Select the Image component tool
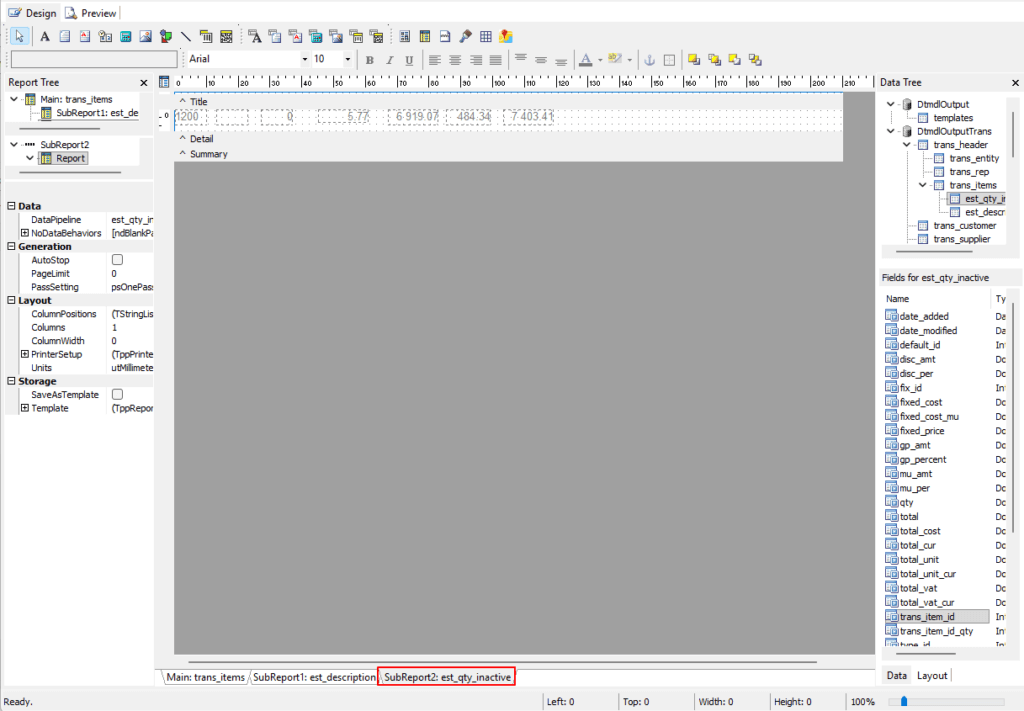This screenshot has width=1024, height=711. pyautogui.click(x=146, y=36)
